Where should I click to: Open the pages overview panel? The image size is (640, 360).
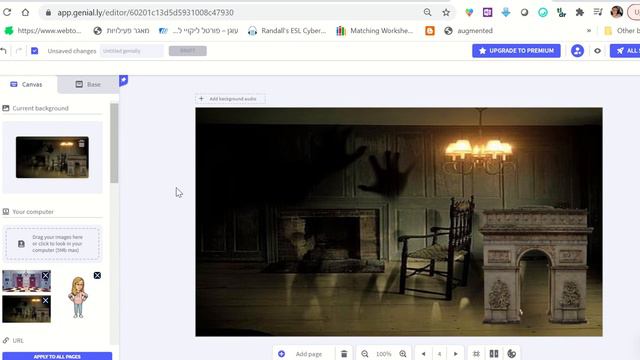pyautogui.click(x=494, y=353)
